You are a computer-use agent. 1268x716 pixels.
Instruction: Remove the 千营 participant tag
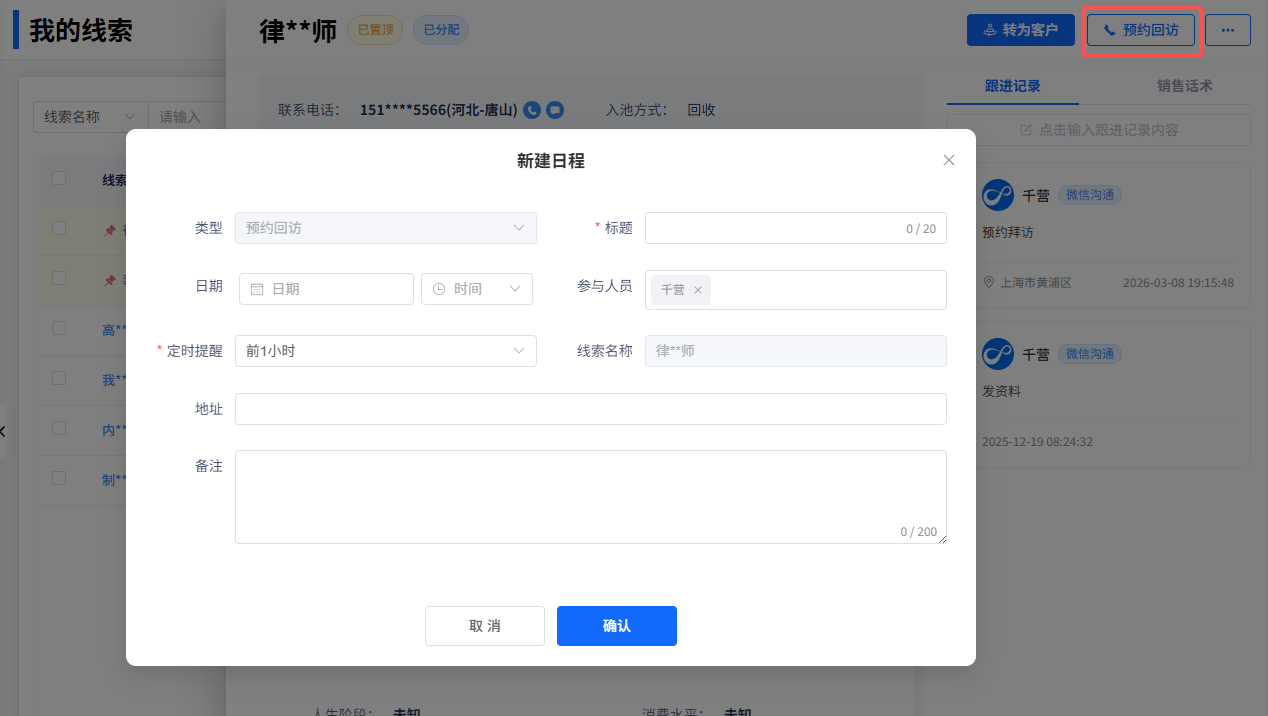click(698, 290)
